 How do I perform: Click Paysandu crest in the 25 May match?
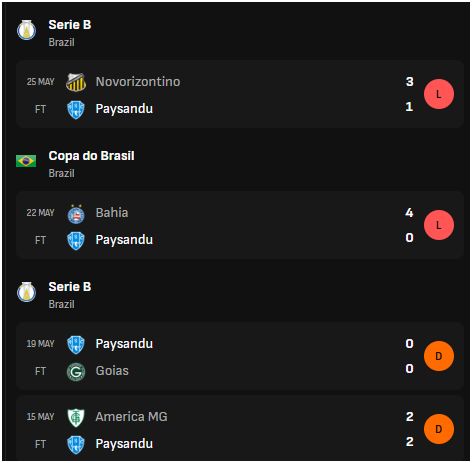pos(76,110)
